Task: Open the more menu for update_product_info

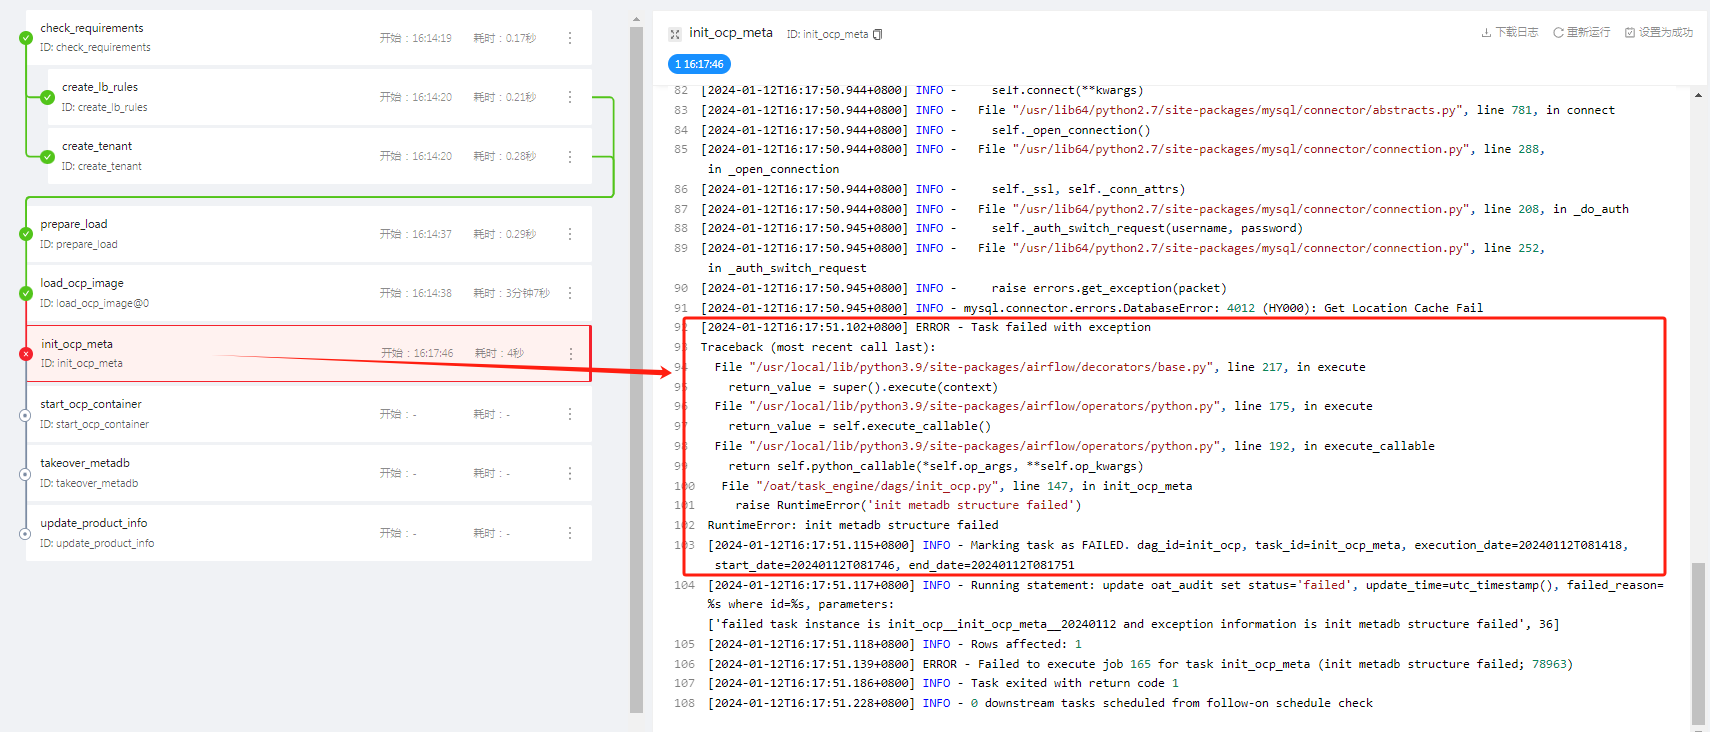Action: (570, 533)
